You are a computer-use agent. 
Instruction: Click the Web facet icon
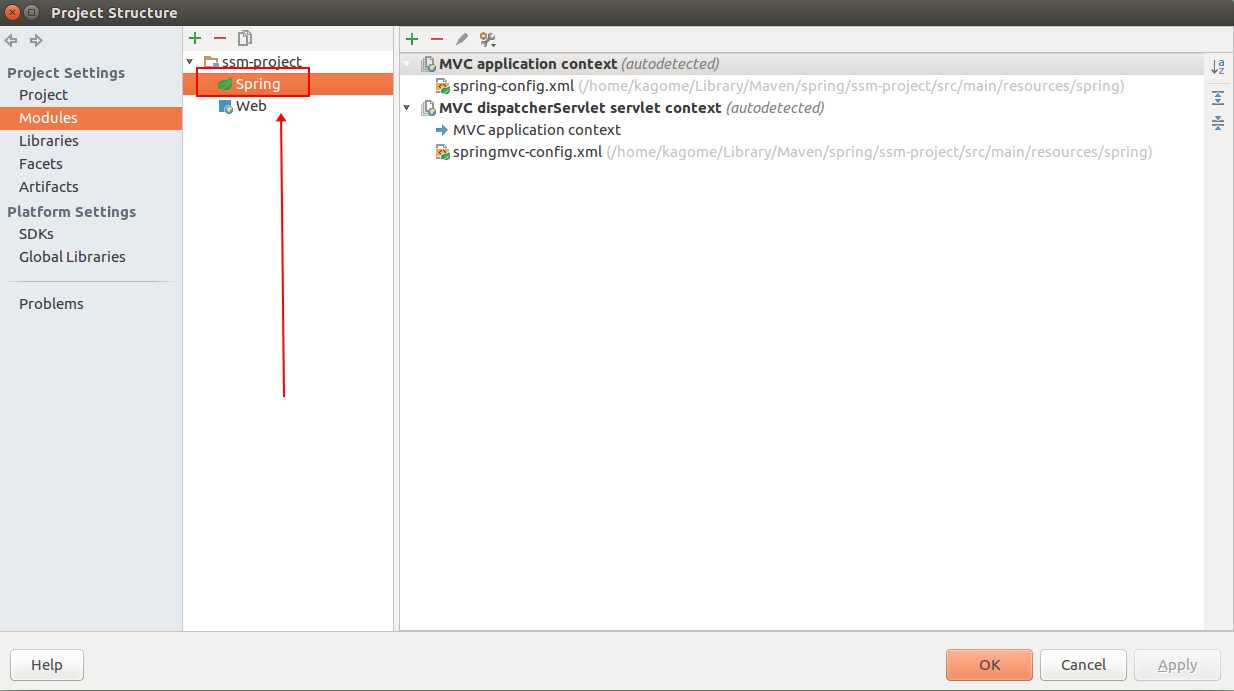[226, 106]
